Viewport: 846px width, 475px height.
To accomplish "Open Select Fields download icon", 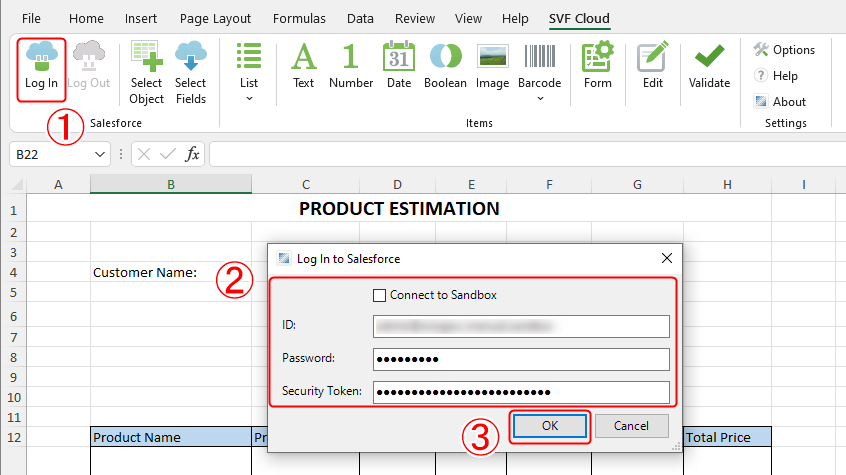I will click(x=191, y=56).
